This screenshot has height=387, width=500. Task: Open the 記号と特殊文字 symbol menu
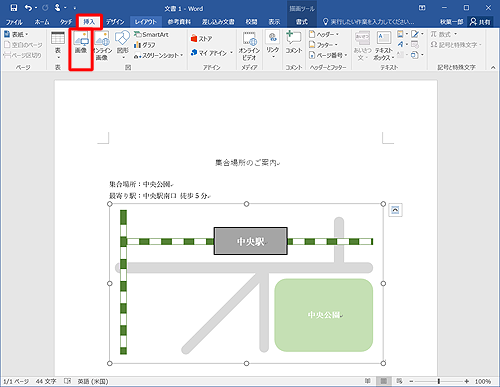pos(456,45)
